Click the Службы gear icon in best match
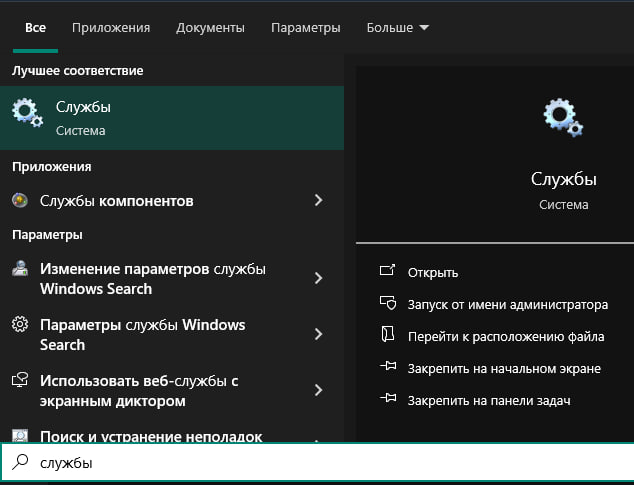Viewport: 634px width, 485px height. pyautogui.click(x=27, y=113)
